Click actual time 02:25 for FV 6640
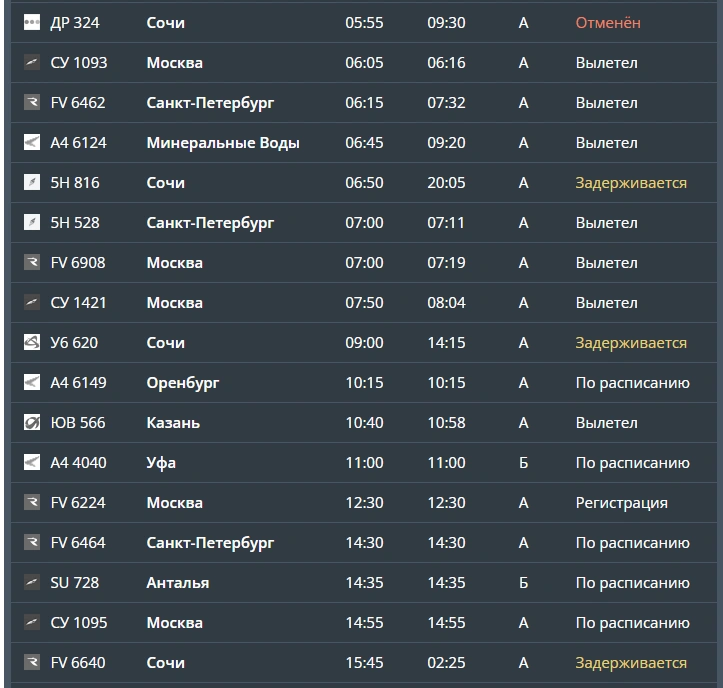 [446, 663]
